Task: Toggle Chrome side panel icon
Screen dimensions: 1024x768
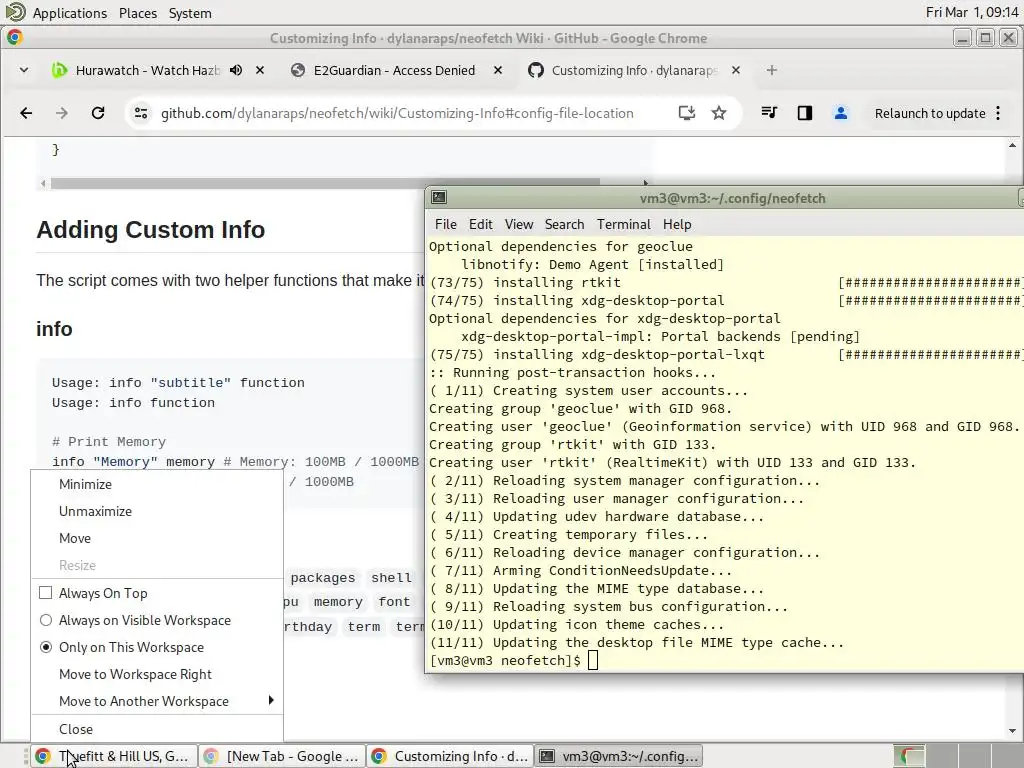Action: [805, 113]
